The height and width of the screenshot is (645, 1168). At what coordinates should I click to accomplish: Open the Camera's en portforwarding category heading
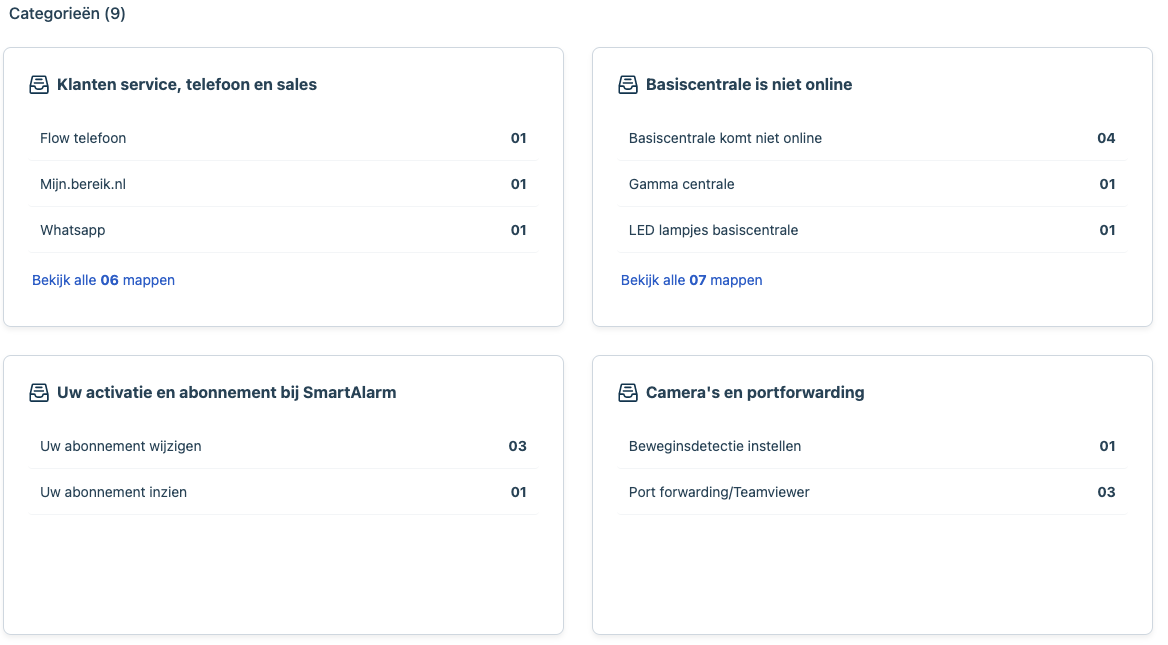click(x=755, y=393)
